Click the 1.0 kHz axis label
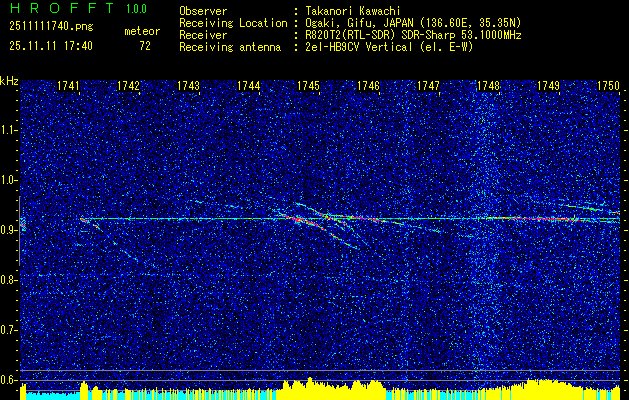 tap(8, 180)
